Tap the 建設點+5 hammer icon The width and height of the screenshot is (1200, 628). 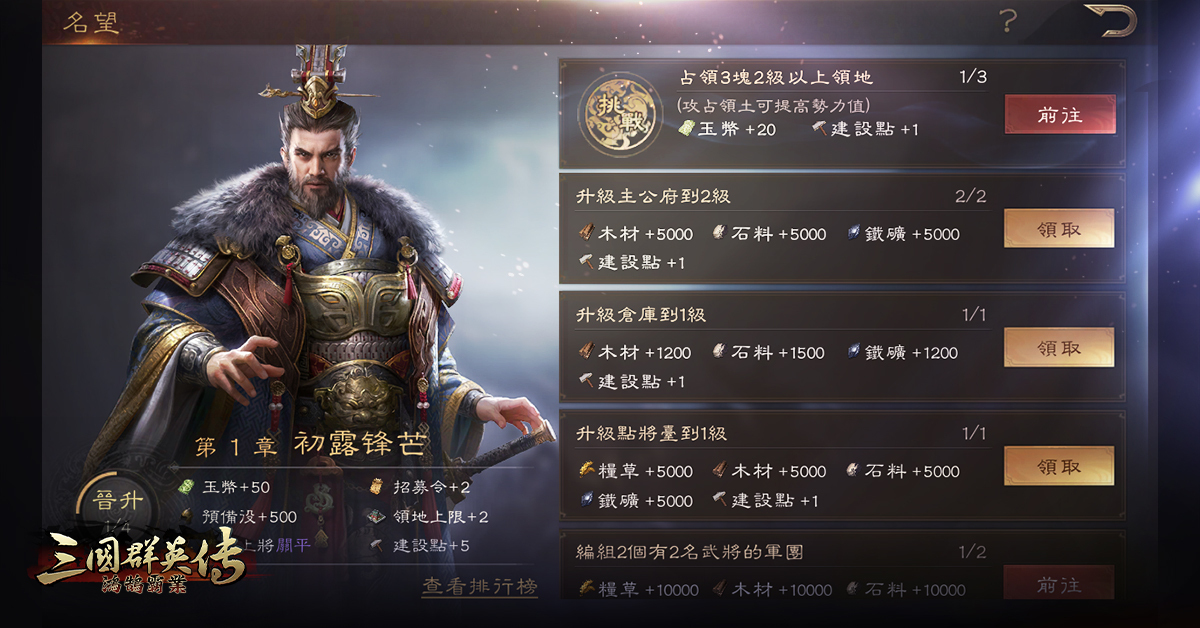(376, 546)
